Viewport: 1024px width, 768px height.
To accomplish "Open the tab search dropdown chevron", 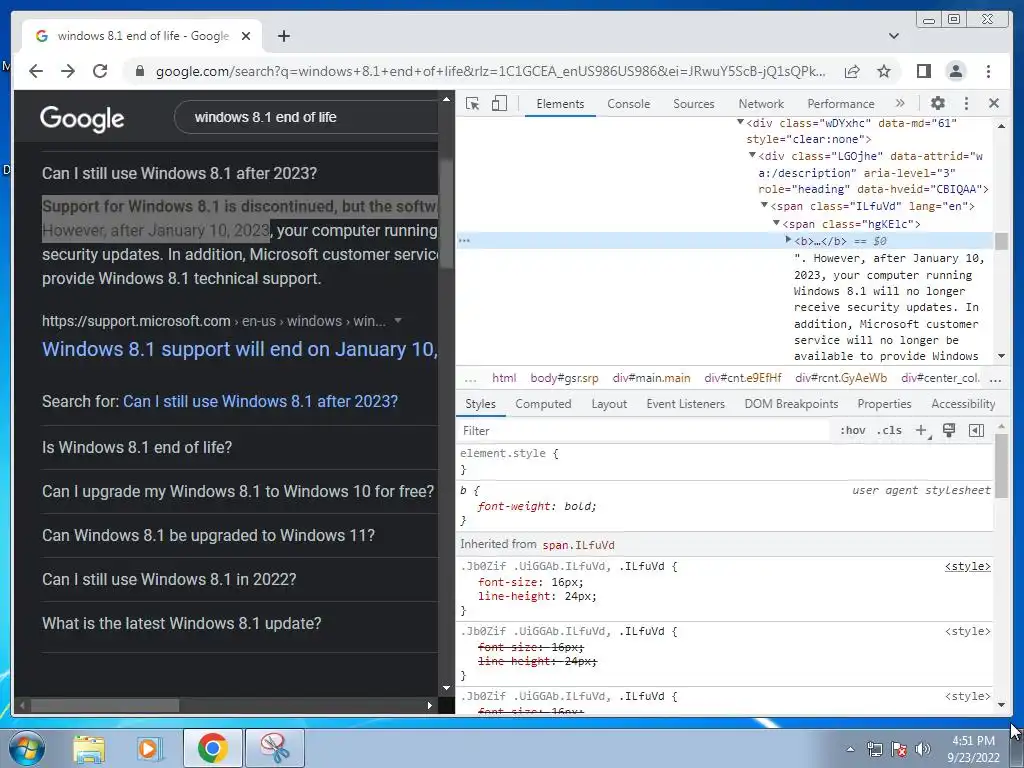I will point(893,36).
